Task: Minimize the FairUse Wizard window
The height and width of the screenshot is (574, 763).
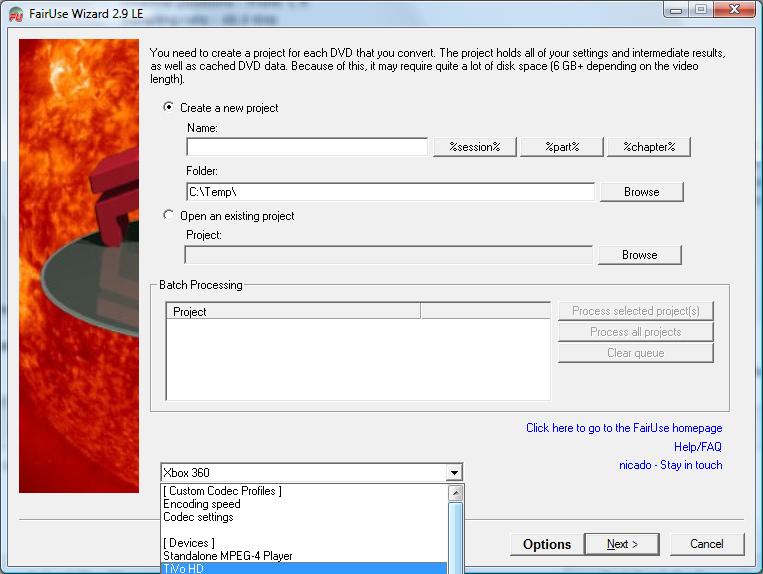Action: 676,10
